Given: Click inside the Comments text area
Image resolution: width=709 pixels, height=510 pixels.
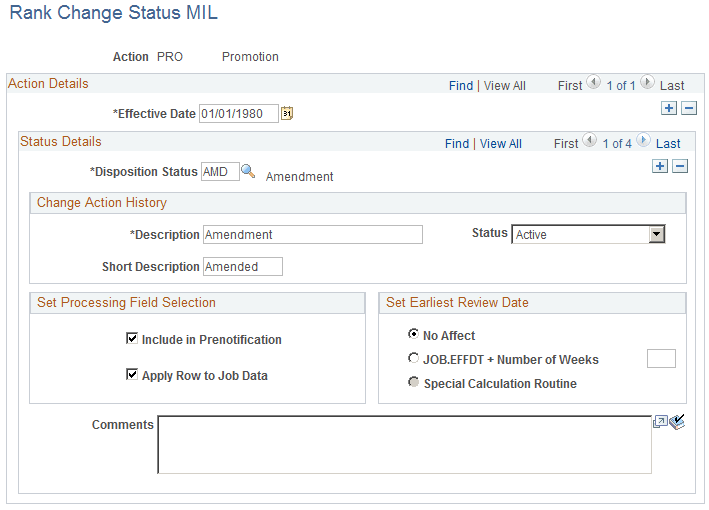Looking at the screenshot, I should click(x=404, y=444).
